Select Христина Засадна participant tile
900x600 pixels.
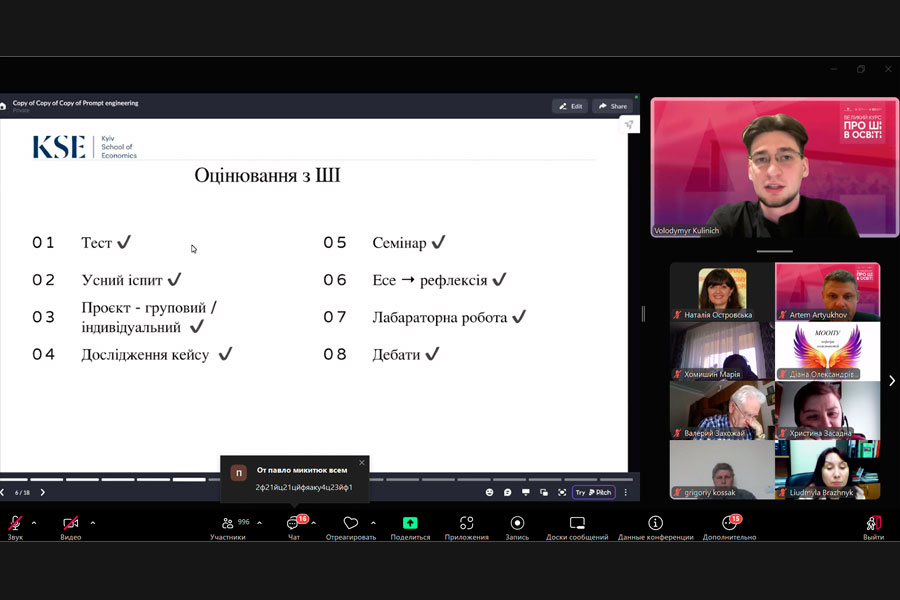(828, 410)
